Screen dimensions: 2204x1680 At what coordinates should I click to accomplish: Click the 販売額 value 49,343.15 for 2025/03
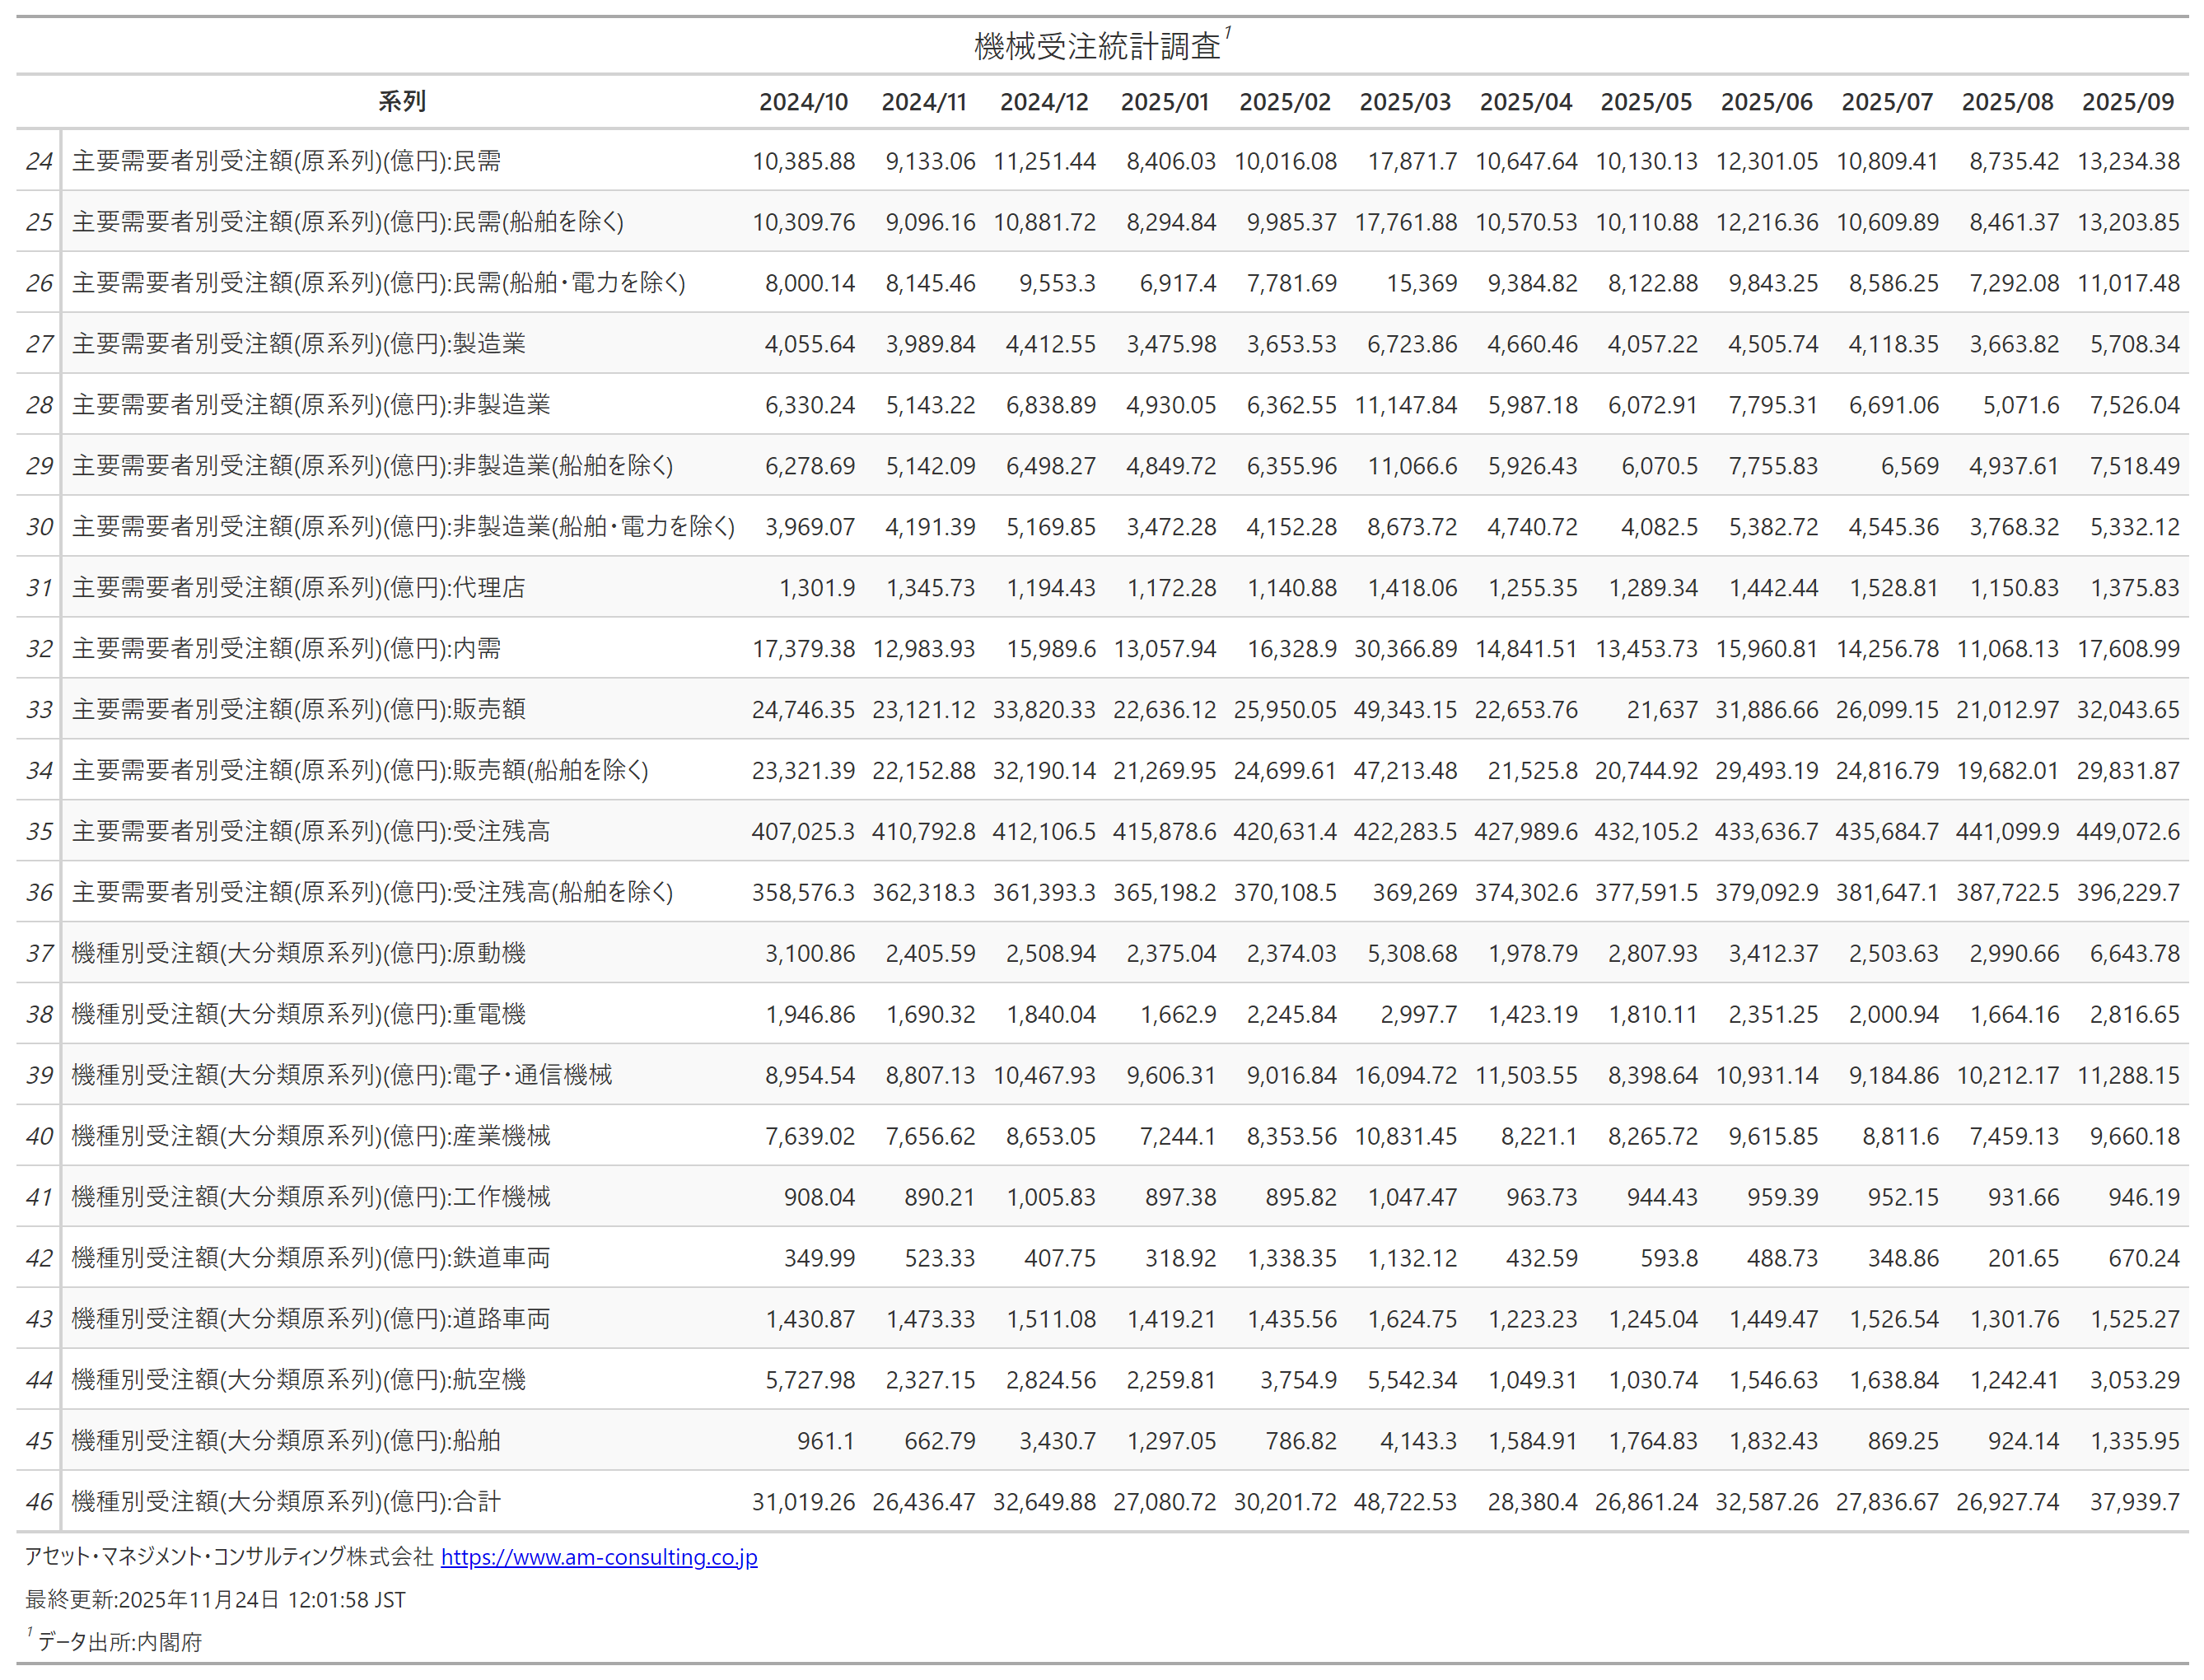[1404, 710]
